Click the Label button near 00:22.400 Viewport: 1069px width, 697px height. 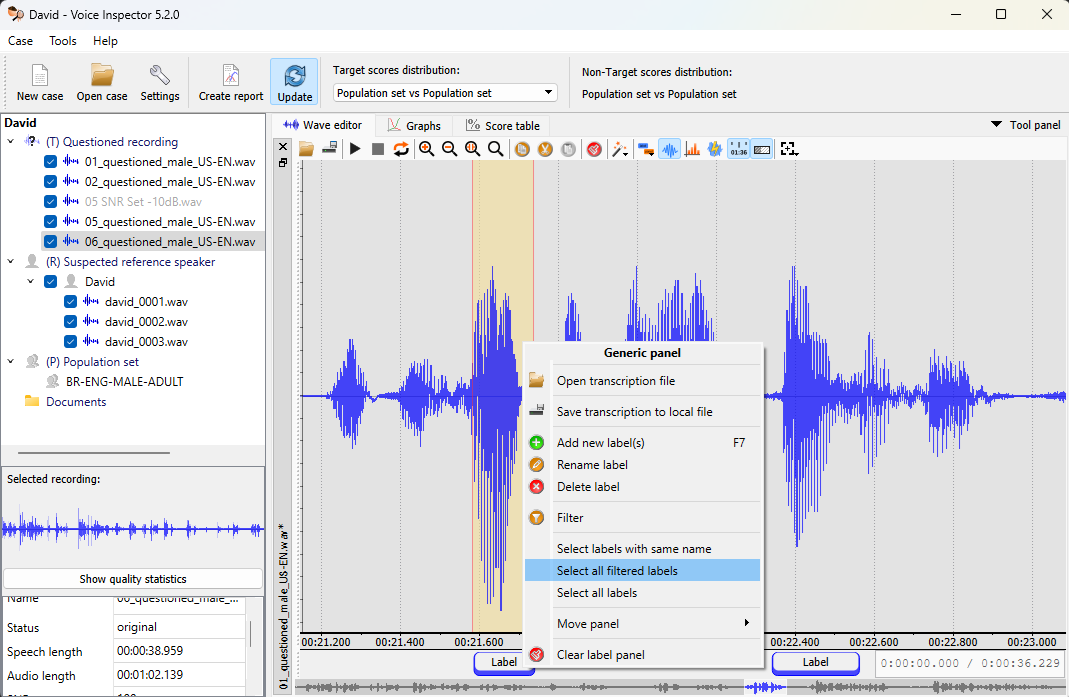815,662
